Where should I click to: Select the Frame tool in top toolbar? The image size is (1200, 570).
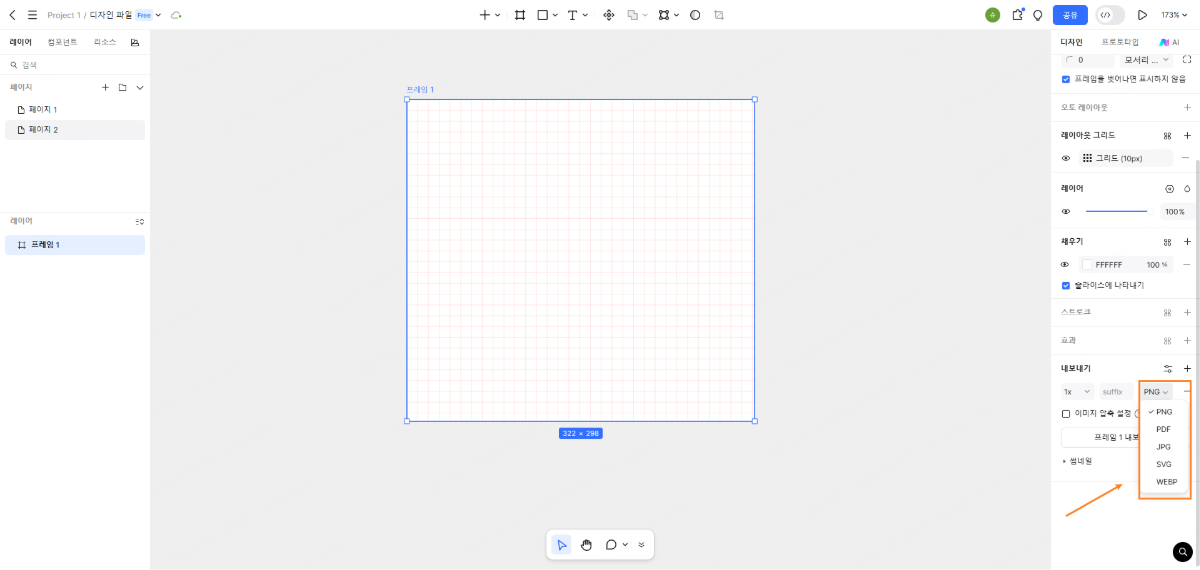520,15
